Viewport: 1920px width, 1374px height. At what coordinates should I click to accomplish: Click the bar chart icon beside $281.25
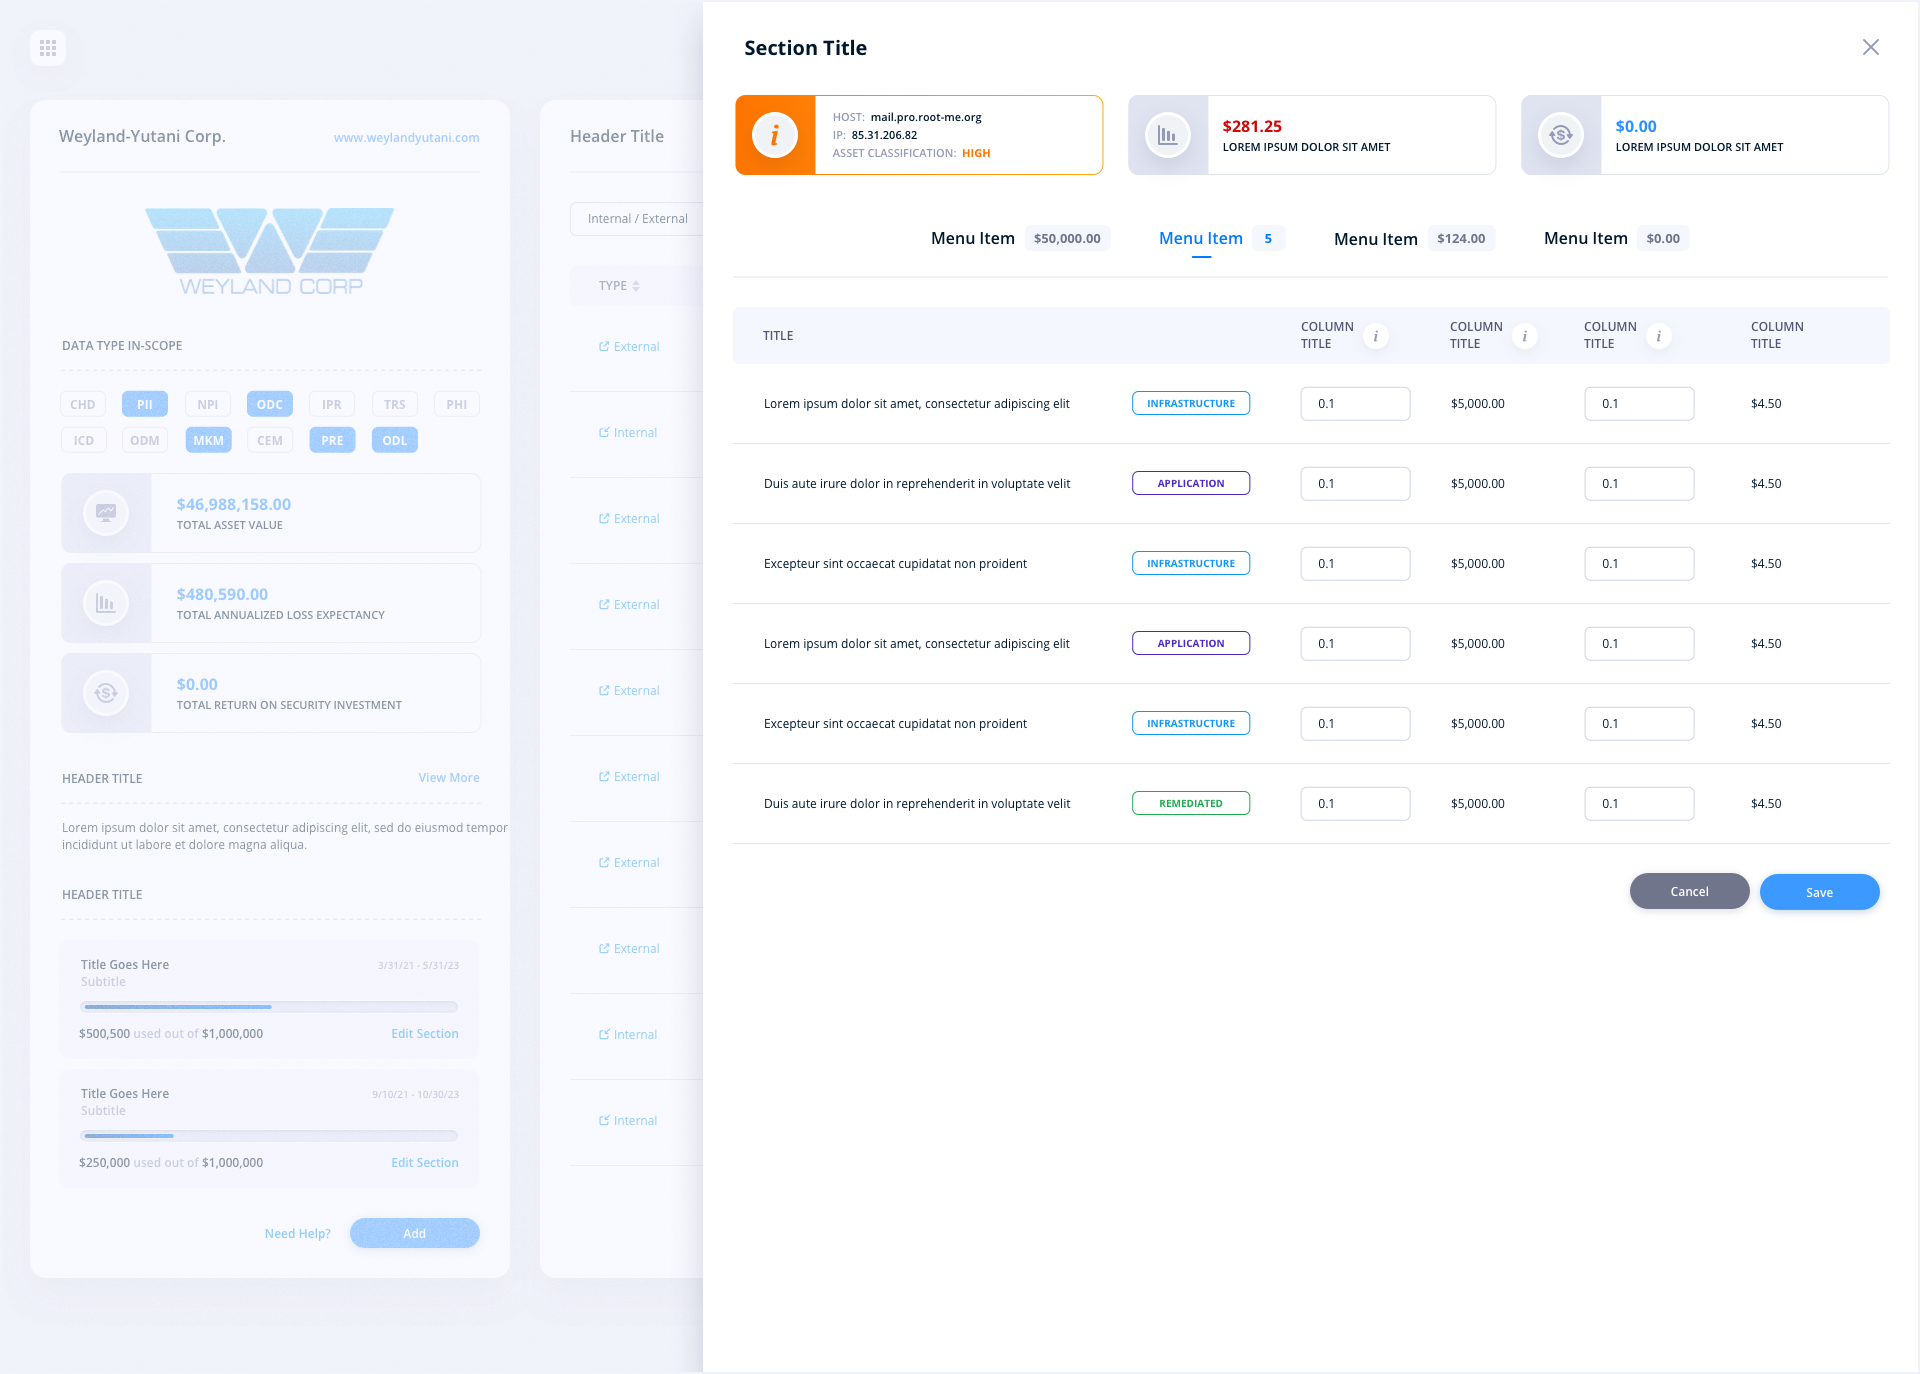point(1167,135)
